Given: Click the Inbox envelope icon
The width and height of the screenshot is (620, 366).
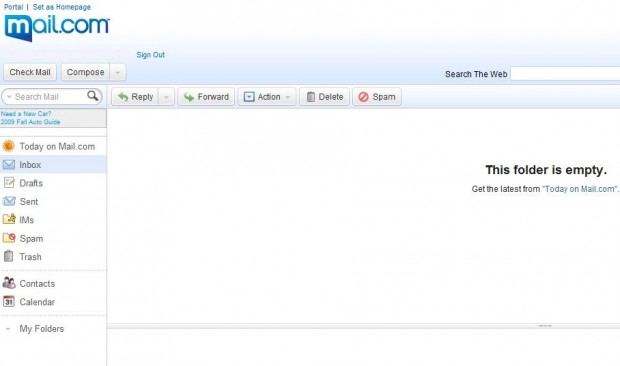Looking at the screenshot, I should pos(9,164).
